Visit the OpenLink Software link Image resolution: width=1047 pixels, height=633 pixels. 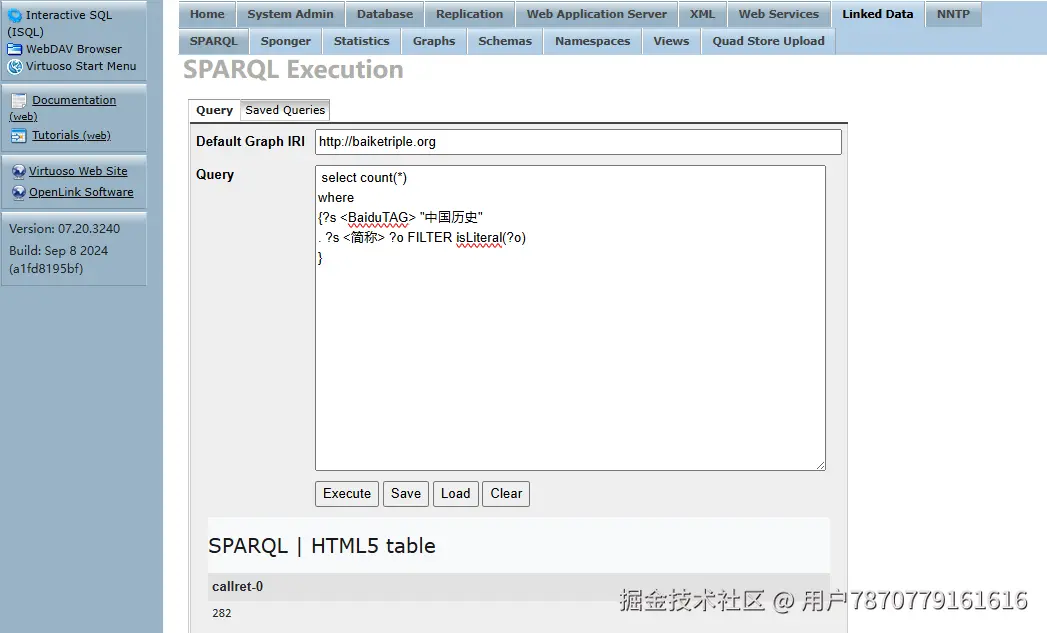coord(81,192)
